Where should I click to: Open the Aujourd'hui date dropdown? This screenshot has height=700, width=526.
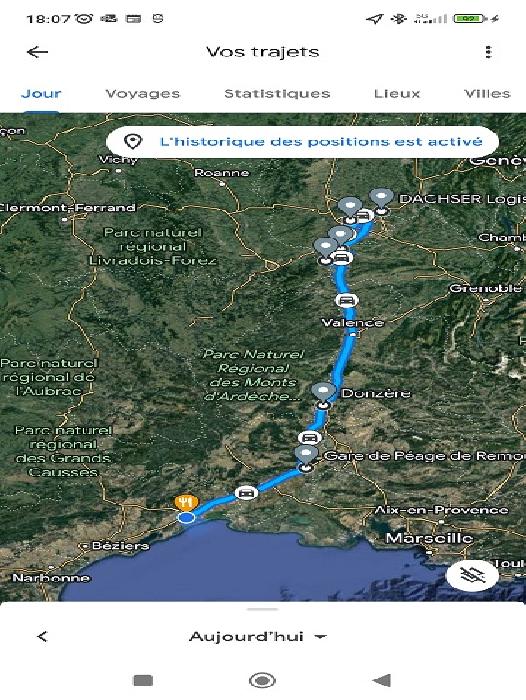point(258,637)
